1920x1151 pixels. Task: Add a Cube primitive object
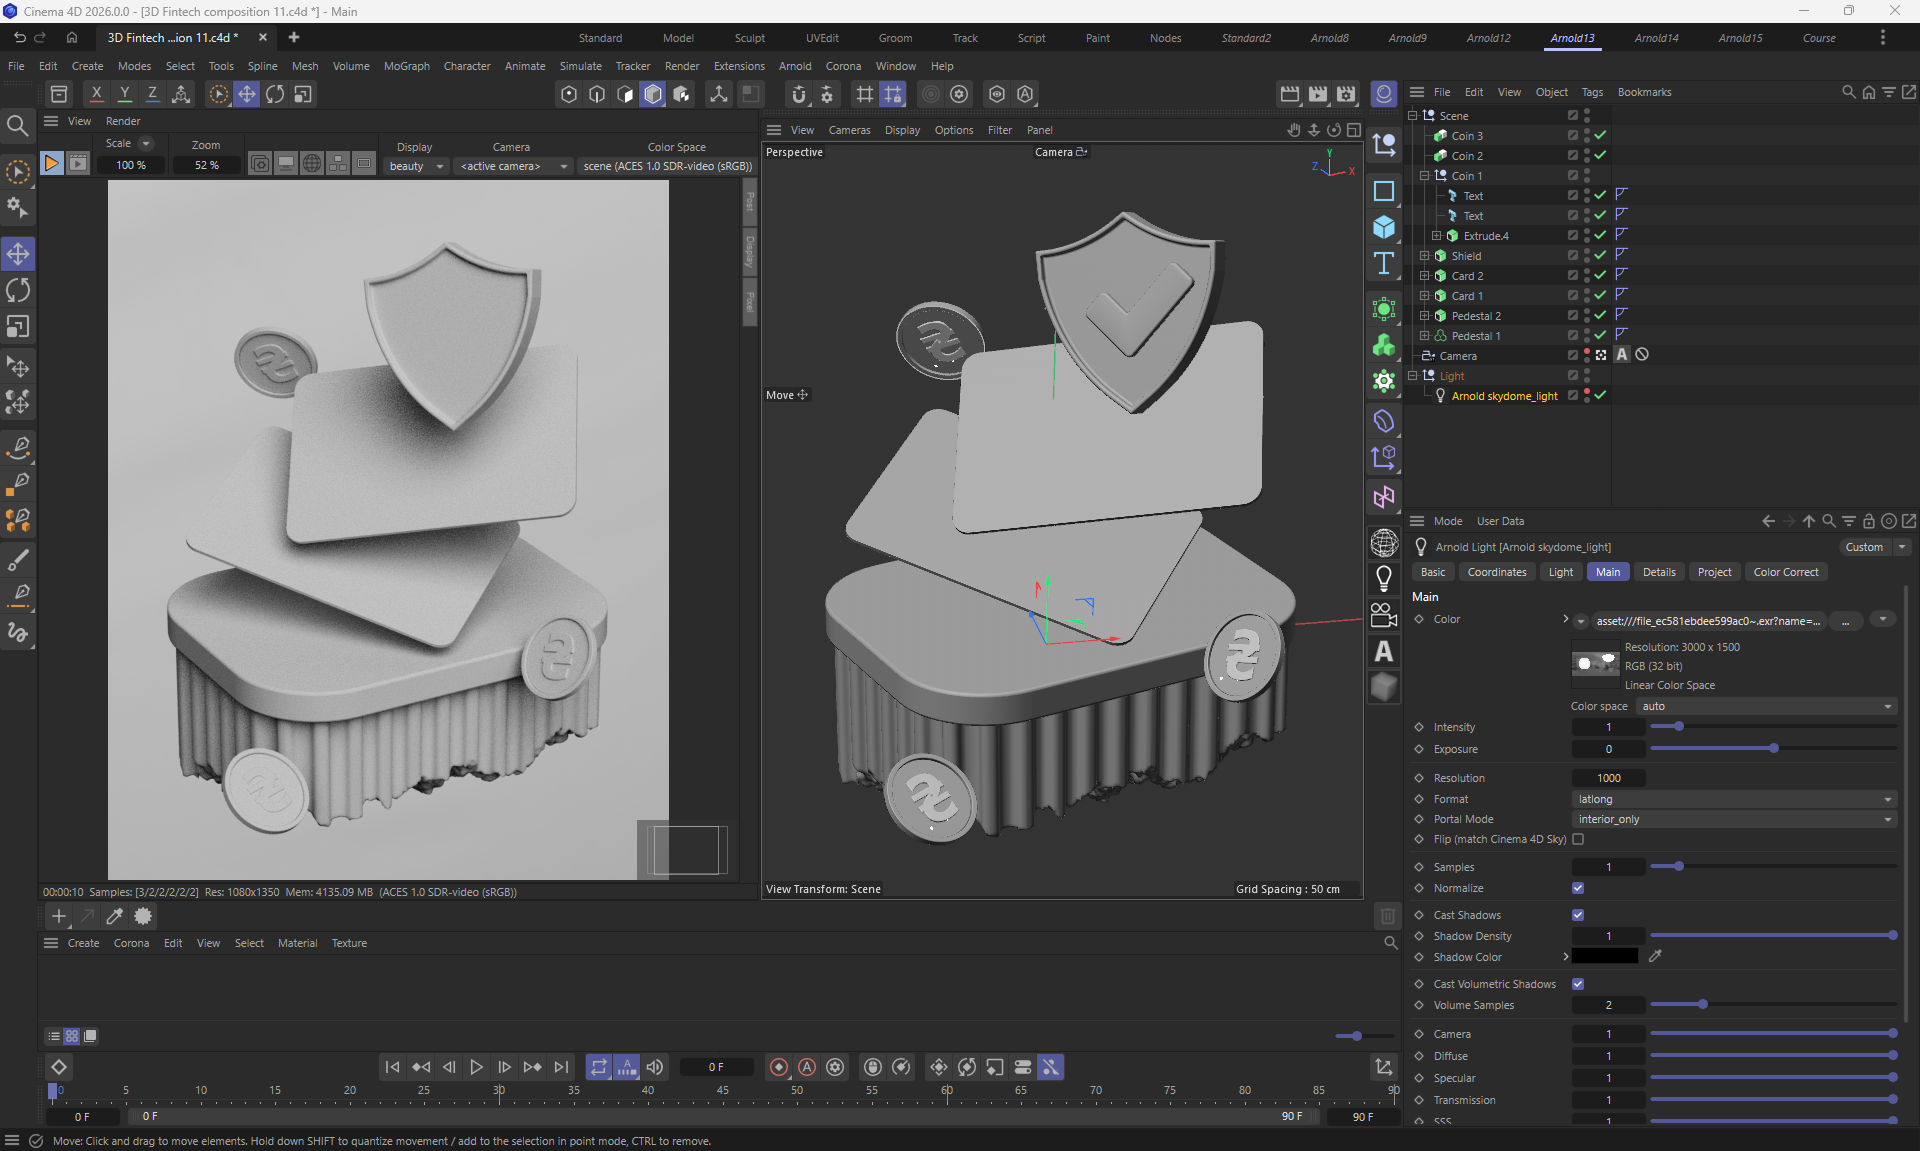pos(1384,227)
